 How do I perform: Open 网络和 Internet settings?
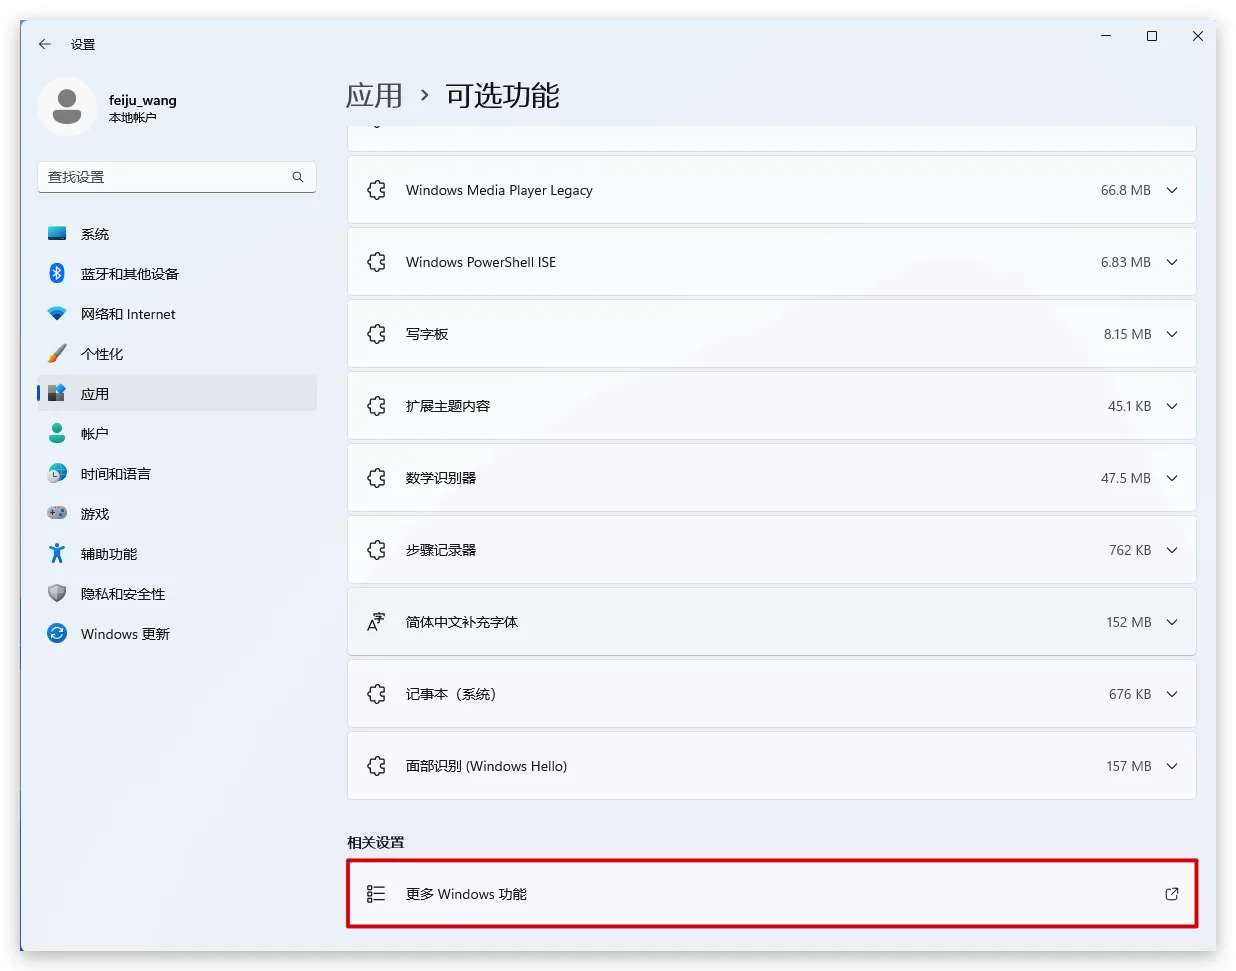point(177,313)
